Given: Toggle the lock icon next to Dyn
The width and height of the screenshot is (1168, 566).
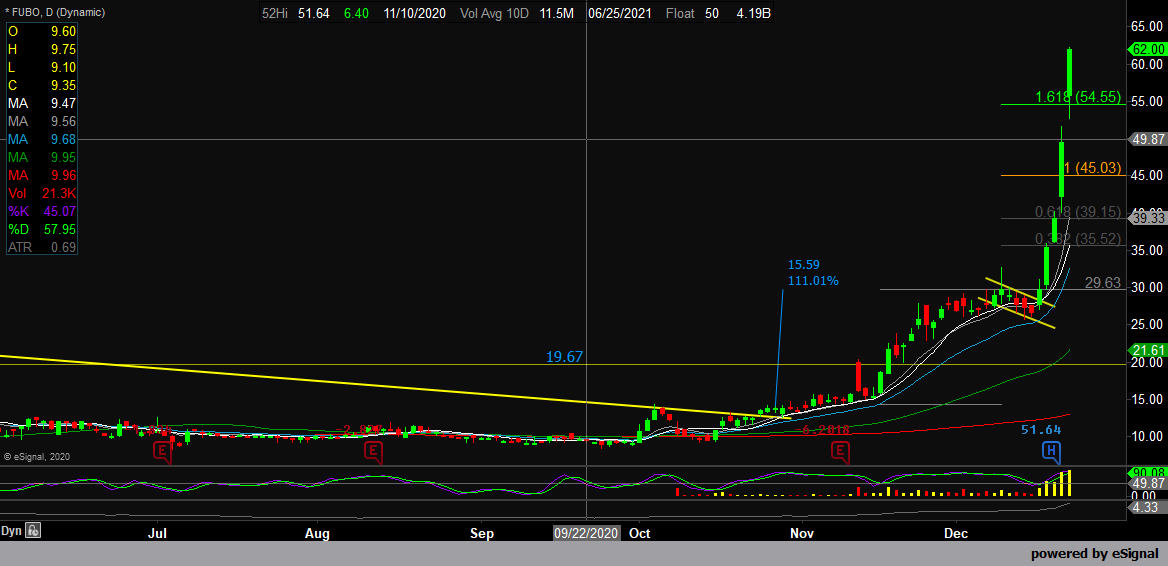Looking at the screenshot, I should pos(33,531).
